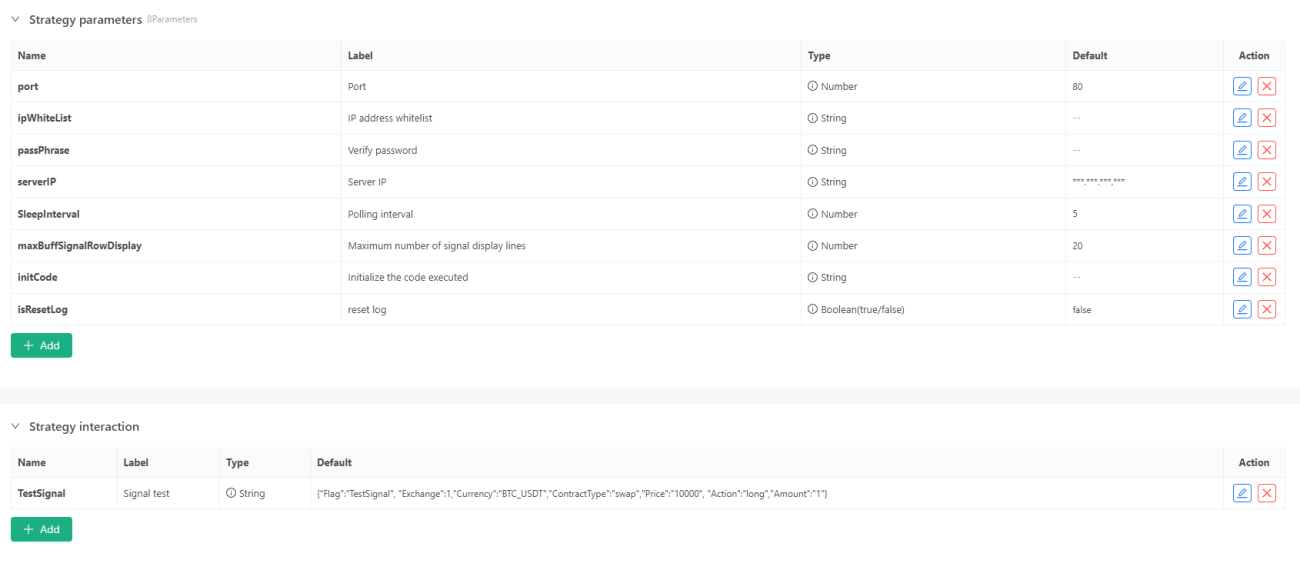Select the port name cell

point(176,87)
